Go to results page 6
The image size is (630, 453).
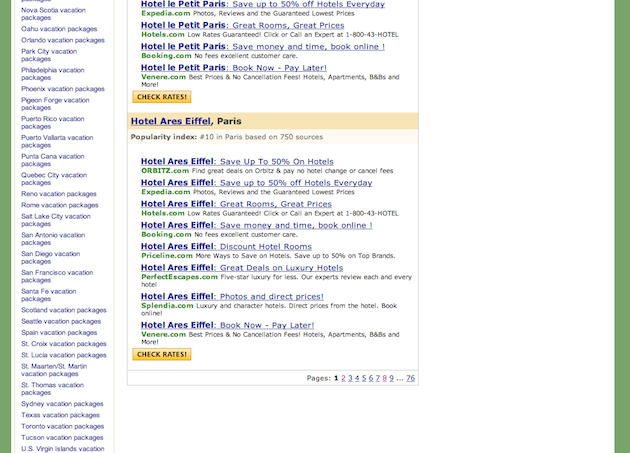click(371, 378)
